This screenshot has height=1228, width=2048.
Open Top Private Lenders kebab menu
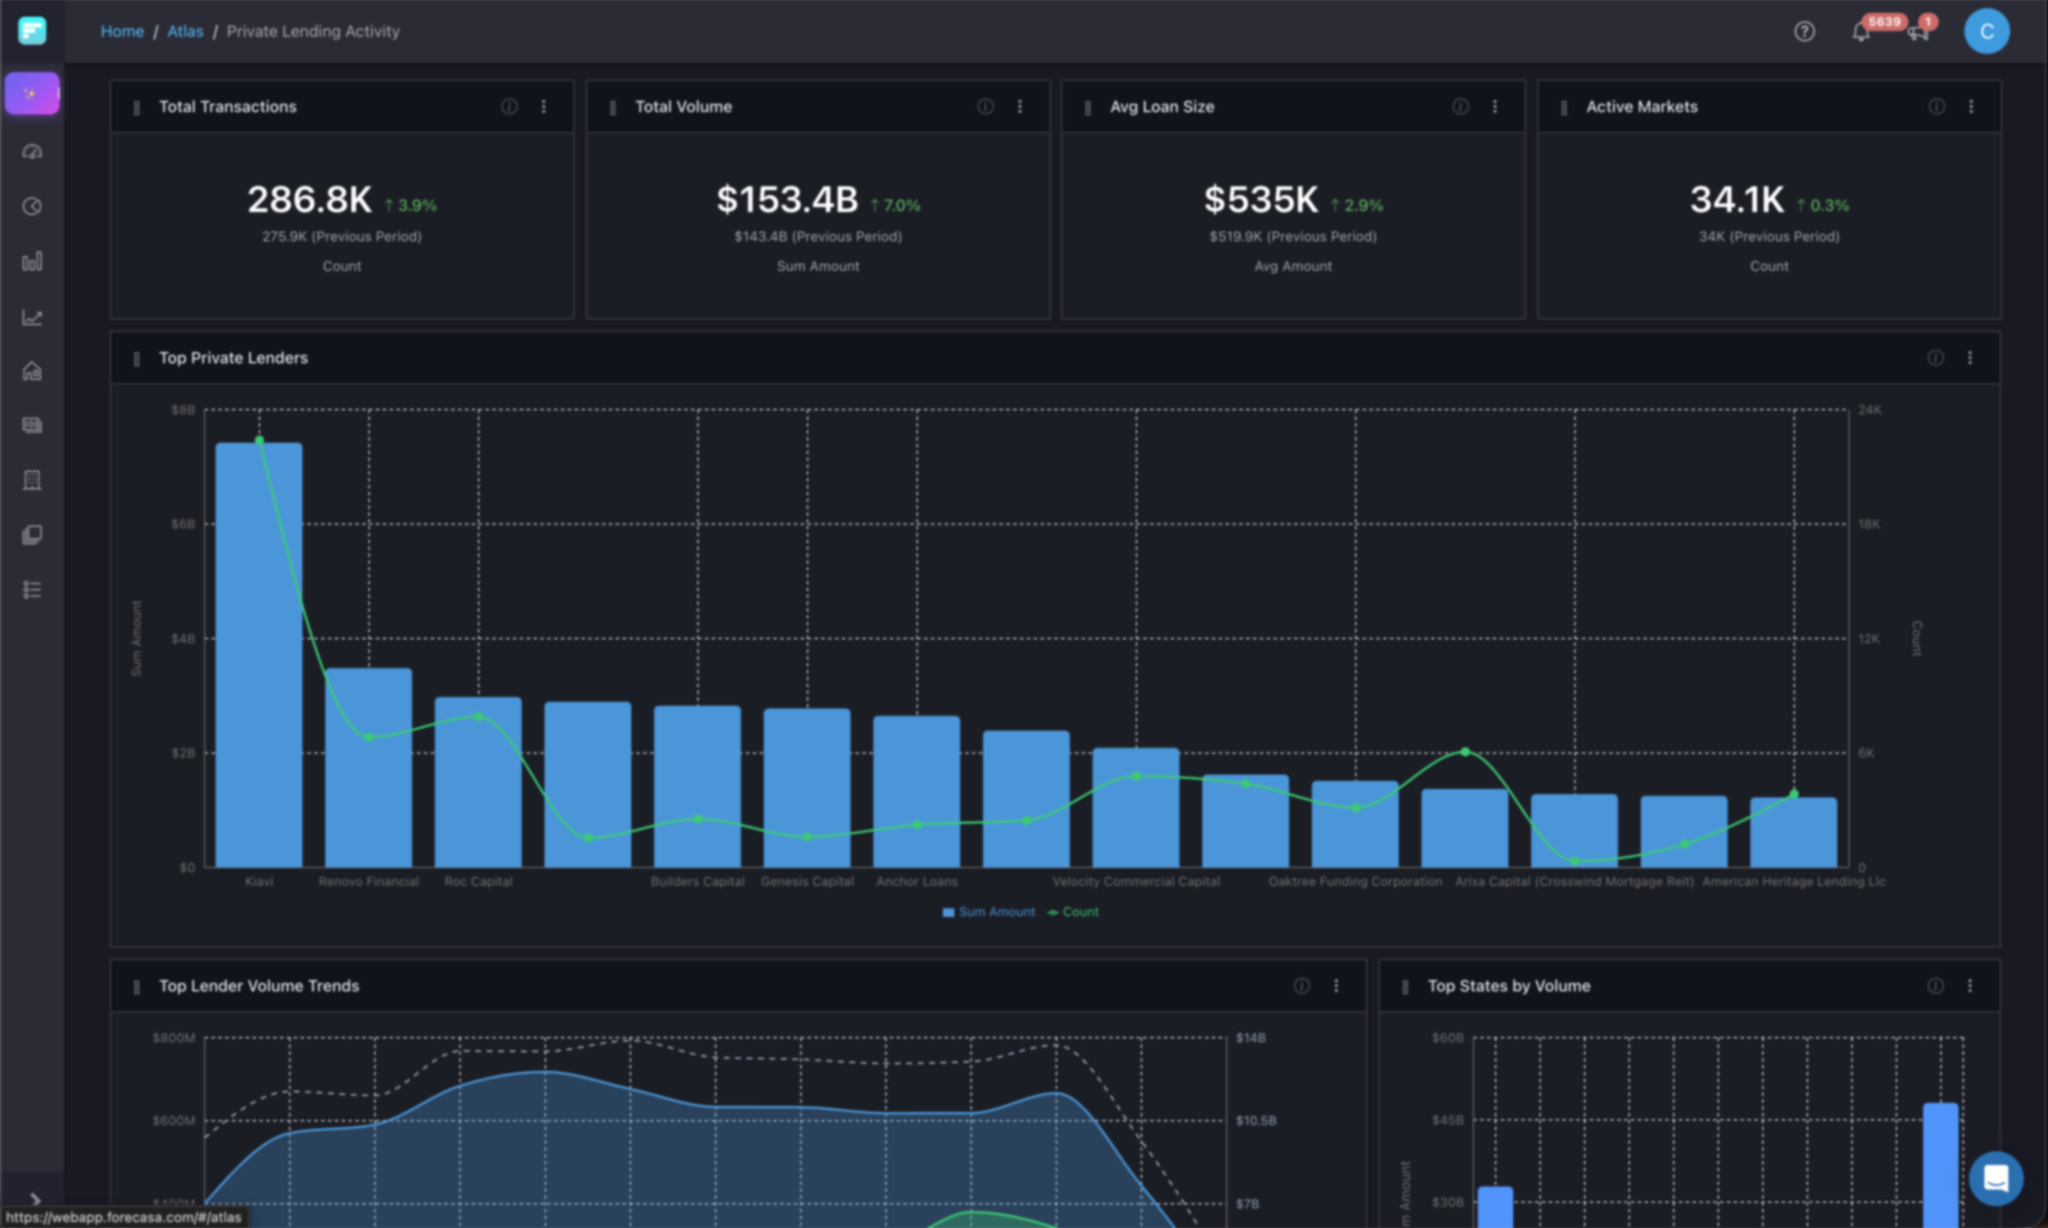point(1971,357)
